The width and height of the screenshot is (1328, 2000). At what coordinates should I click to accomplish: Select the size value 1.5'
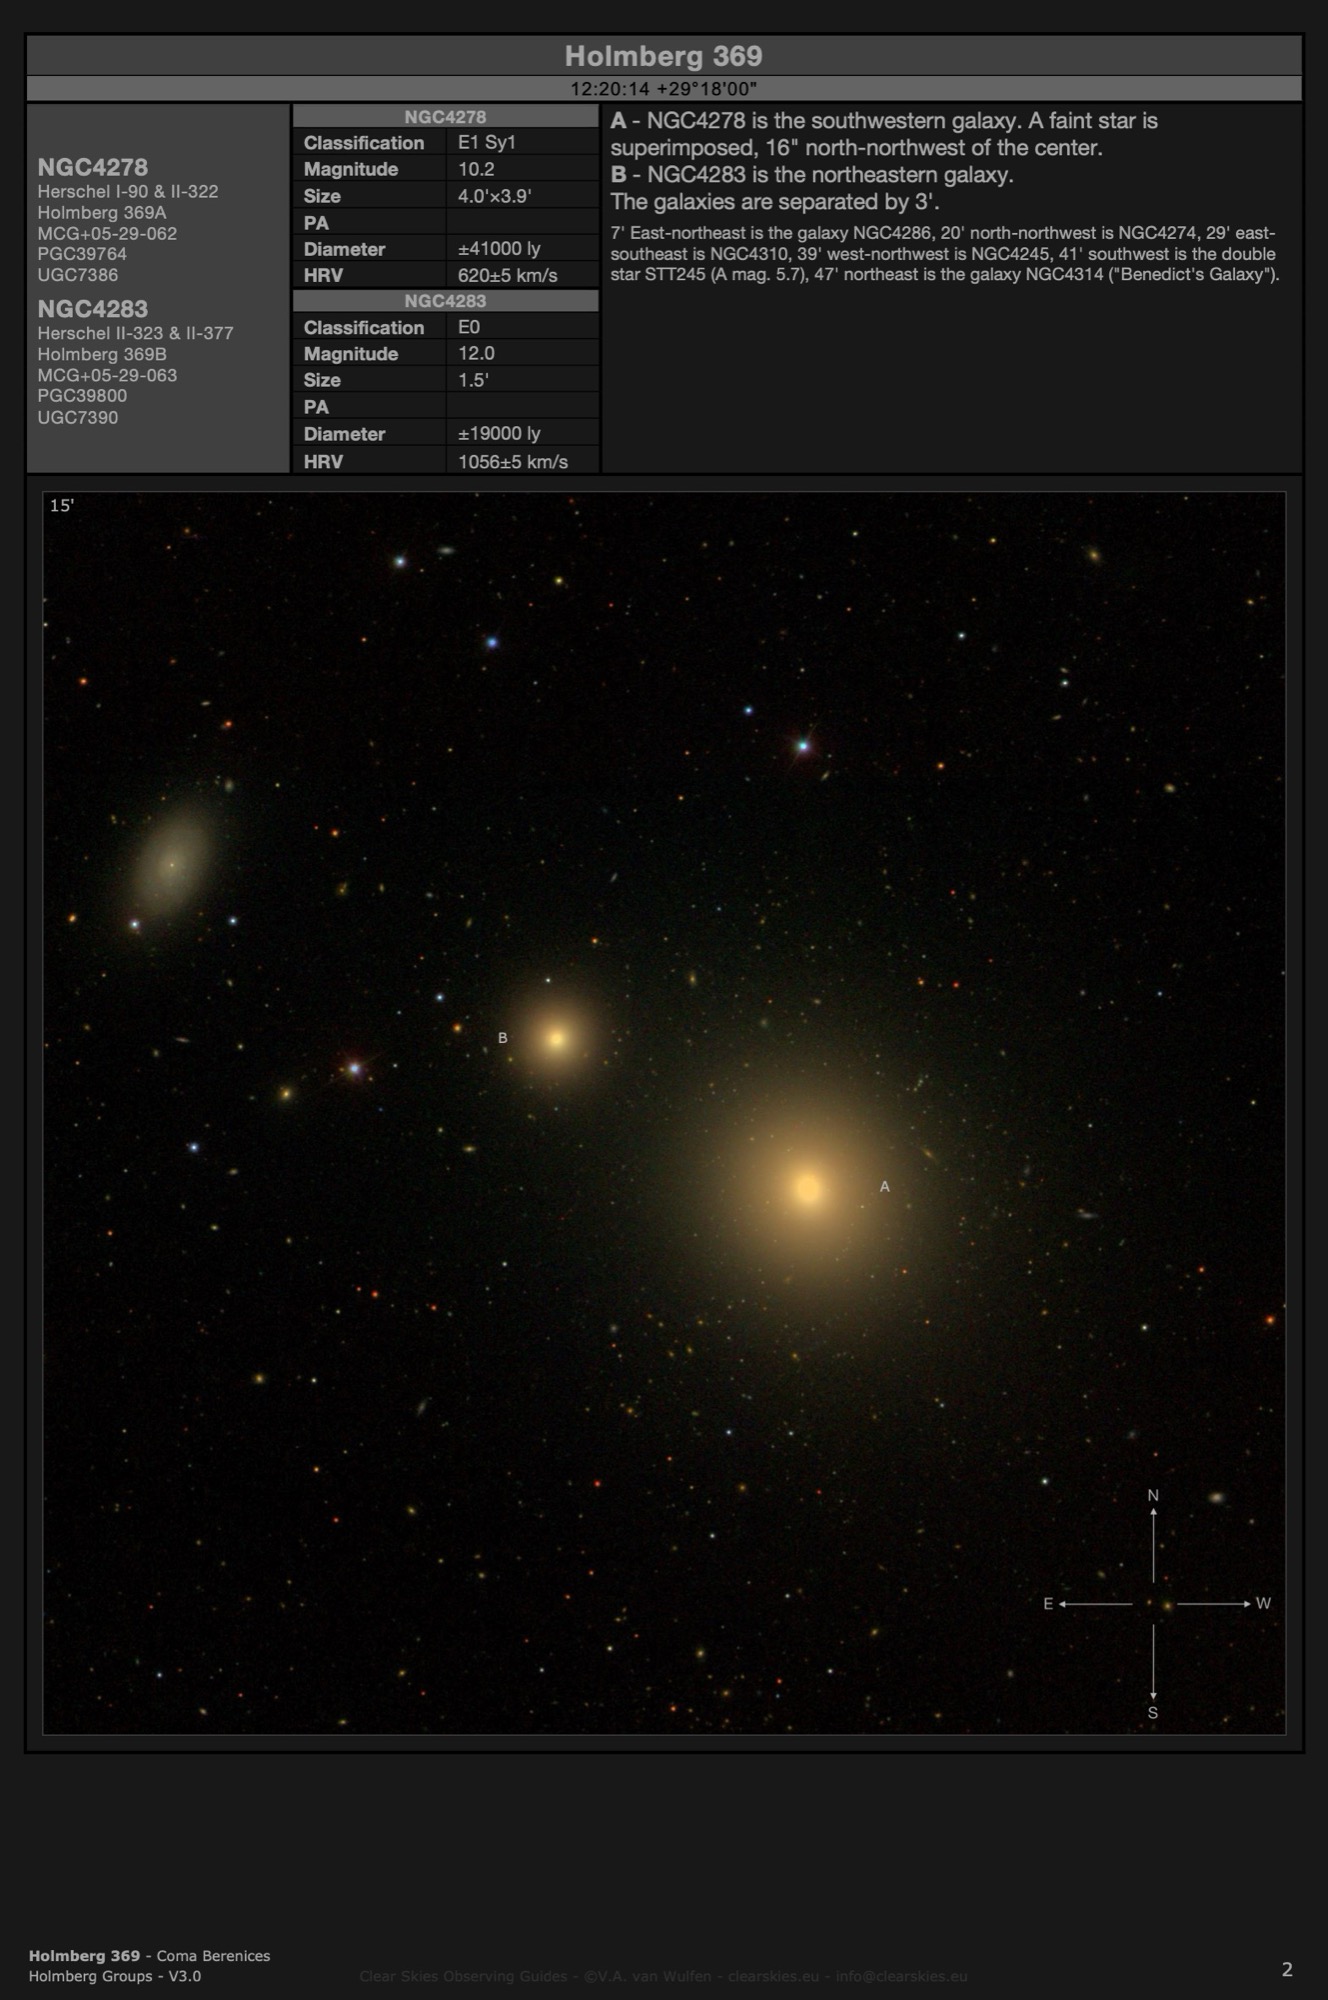475,380
